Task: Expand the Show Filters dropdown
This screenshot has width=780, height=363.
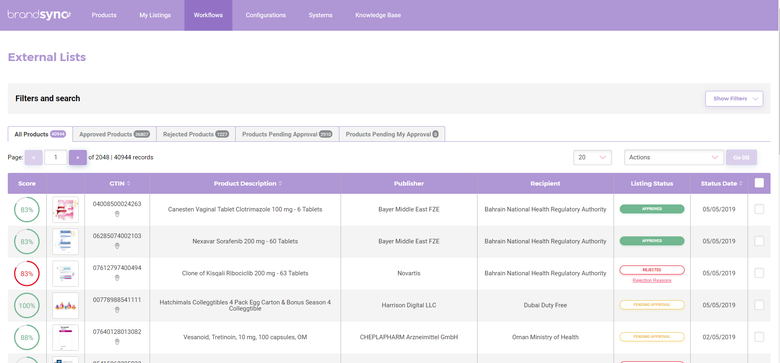Action: 734,98
